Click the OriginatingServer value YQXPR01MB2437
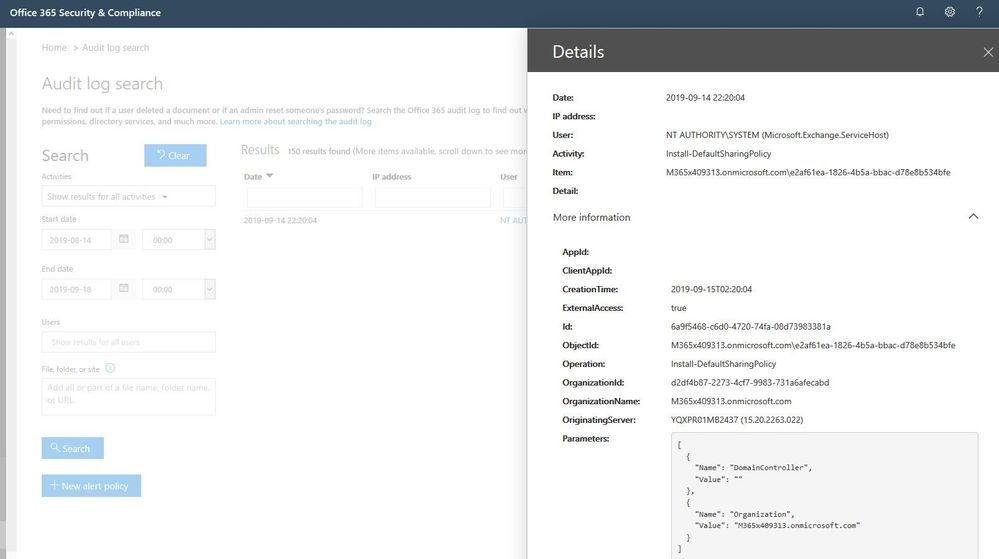 click(737, 419)
